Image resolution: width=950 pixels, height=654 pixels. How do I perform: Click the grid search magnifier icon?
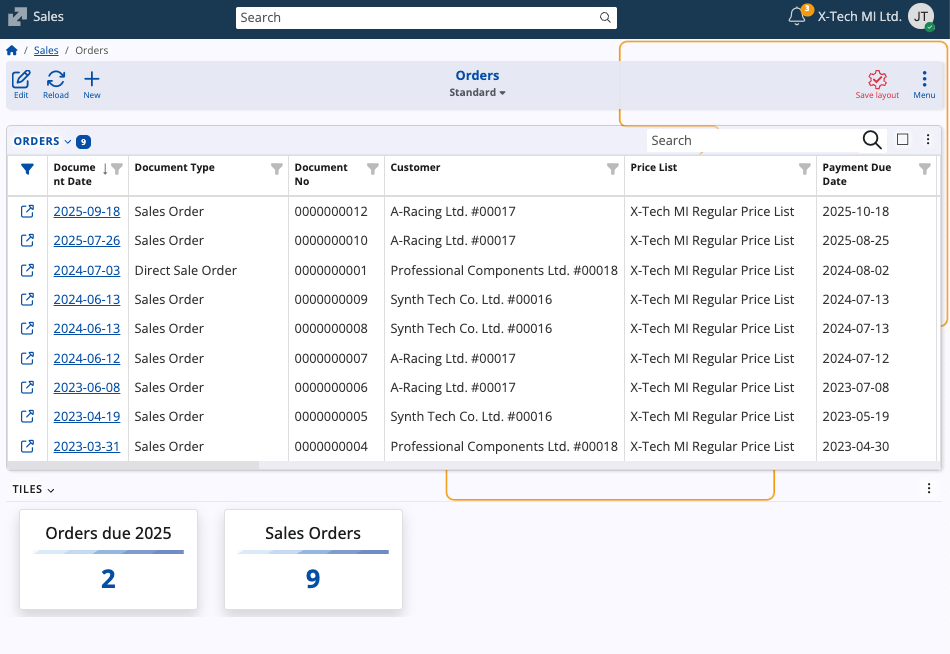[872, 140]
